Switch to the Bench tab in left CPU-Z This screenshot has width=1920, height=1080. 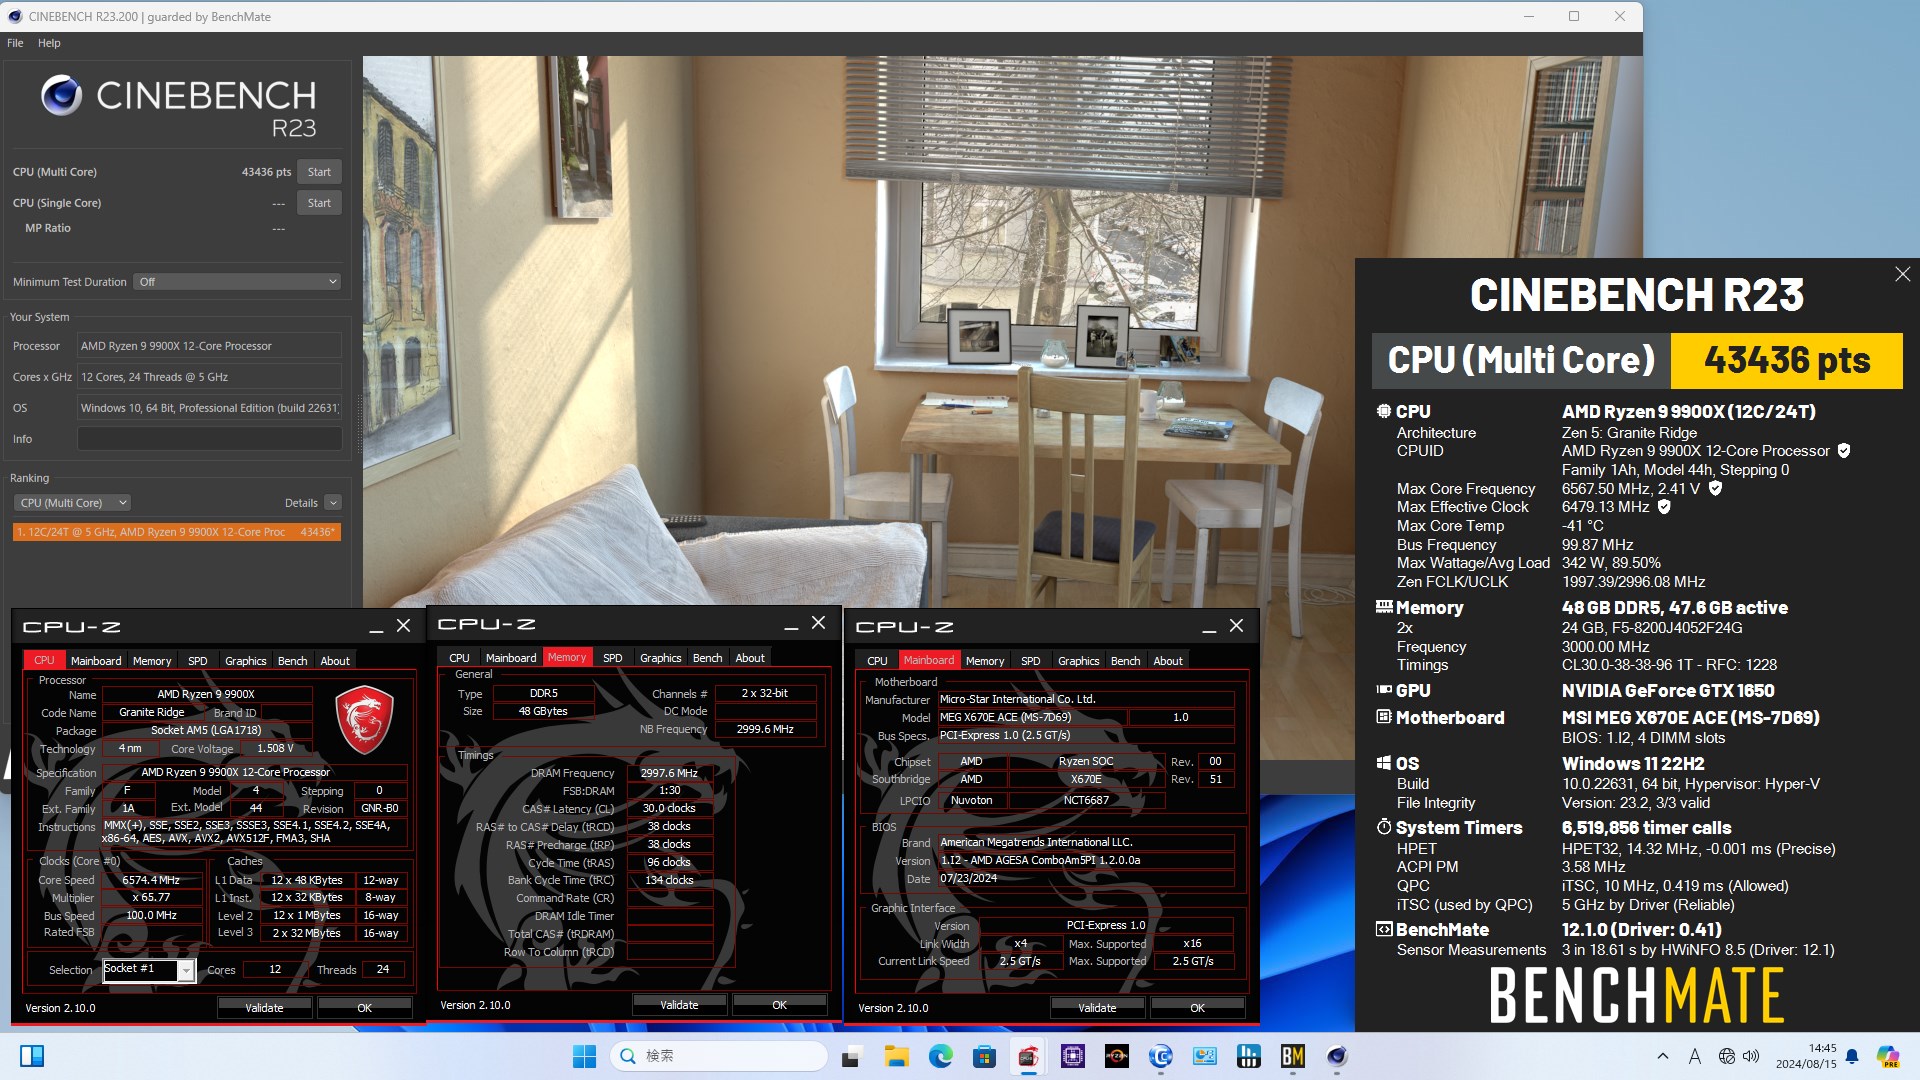(292, 661)
